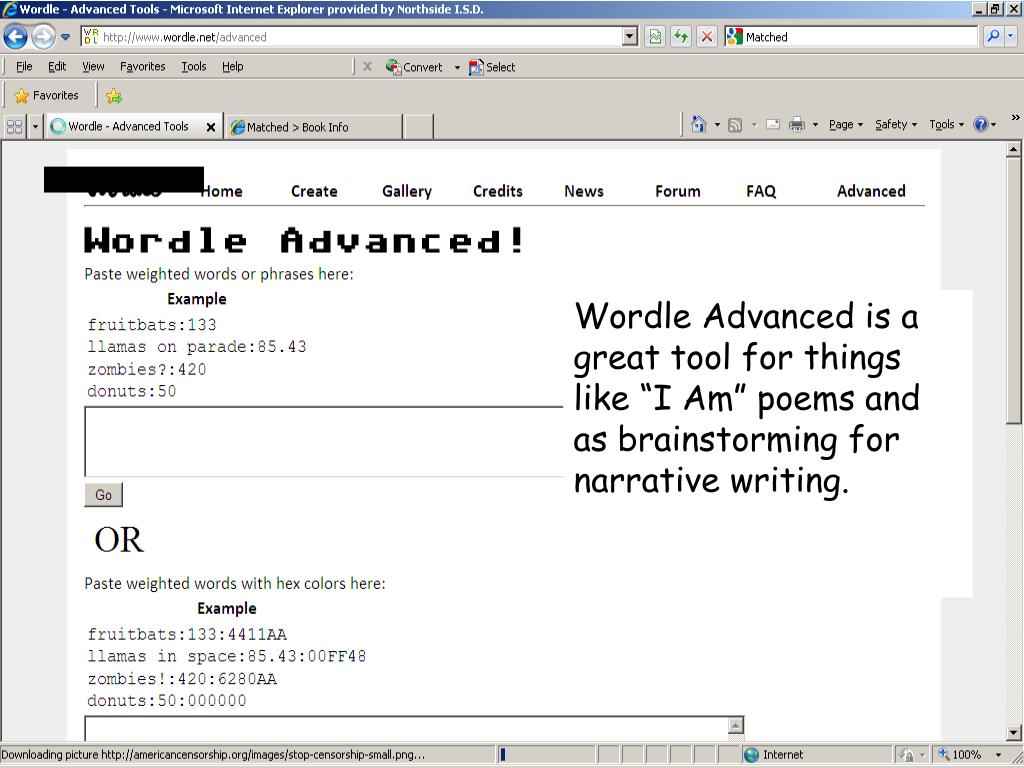Open the Page command bar menu
The width and height of the screenshot is (1024, 768).
coord(846,124)
